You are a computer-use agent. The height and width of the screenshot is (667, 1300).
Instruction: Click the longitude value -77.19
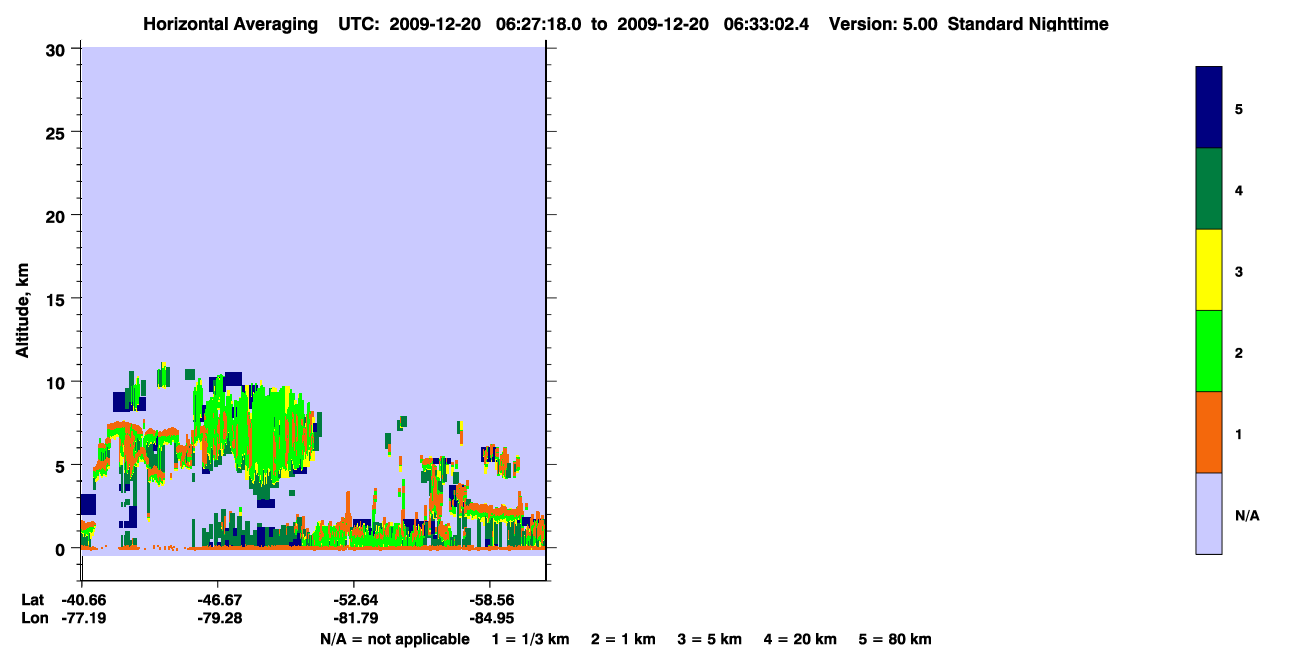click(x=82, y=618)
